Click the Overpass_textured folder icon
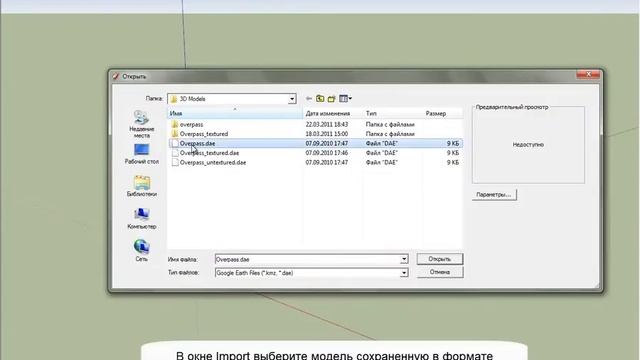 point(175,133)
